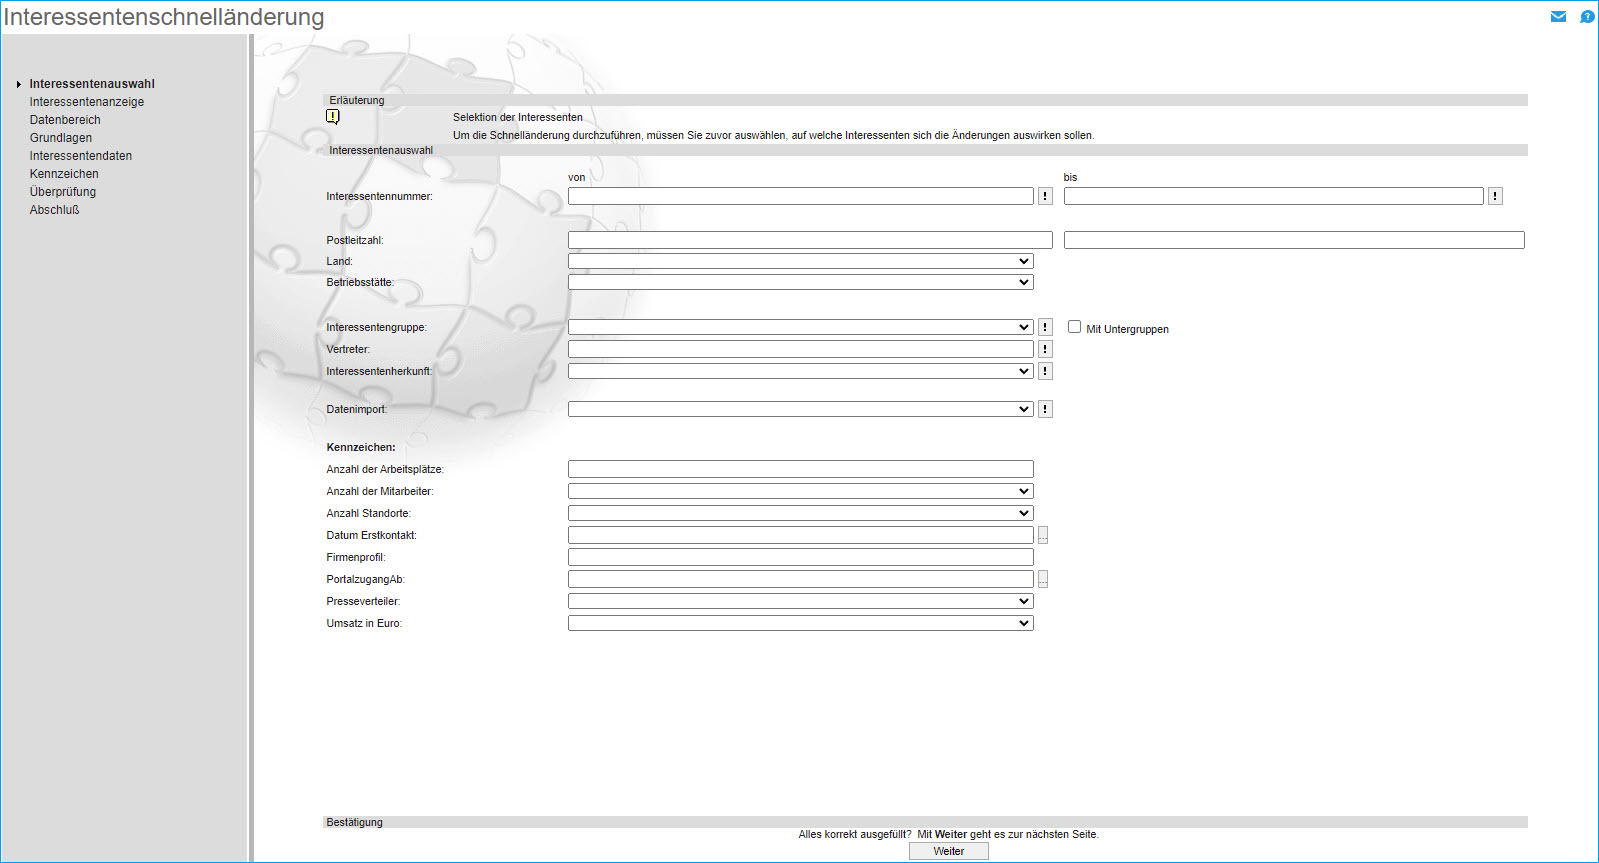The height and width of the screenshot is (863, 1599).
Task: Click the exclamation icon next to Datenimport
Action: coord(1045,409)
